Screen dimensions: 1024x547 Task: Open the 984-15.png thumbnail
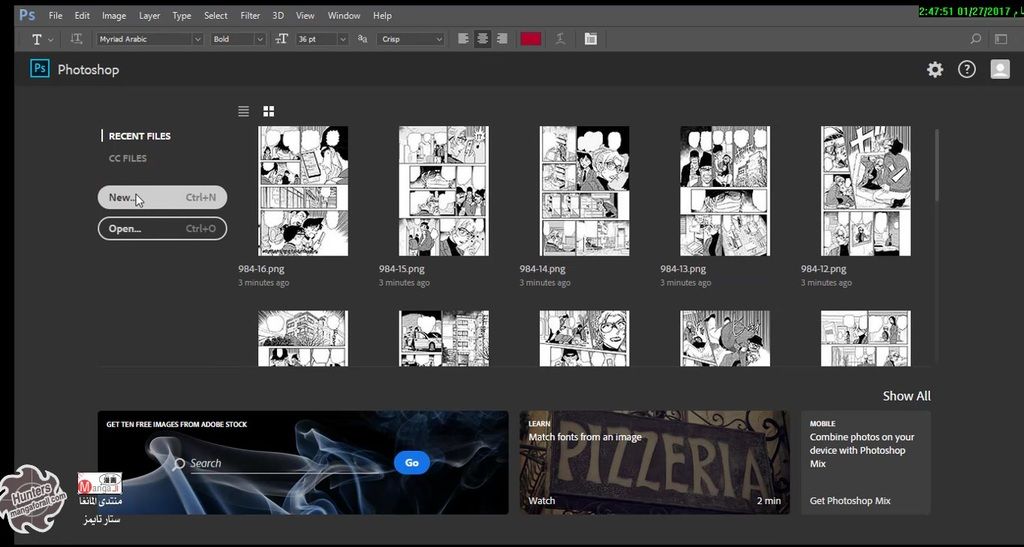[x=443, y=191]
